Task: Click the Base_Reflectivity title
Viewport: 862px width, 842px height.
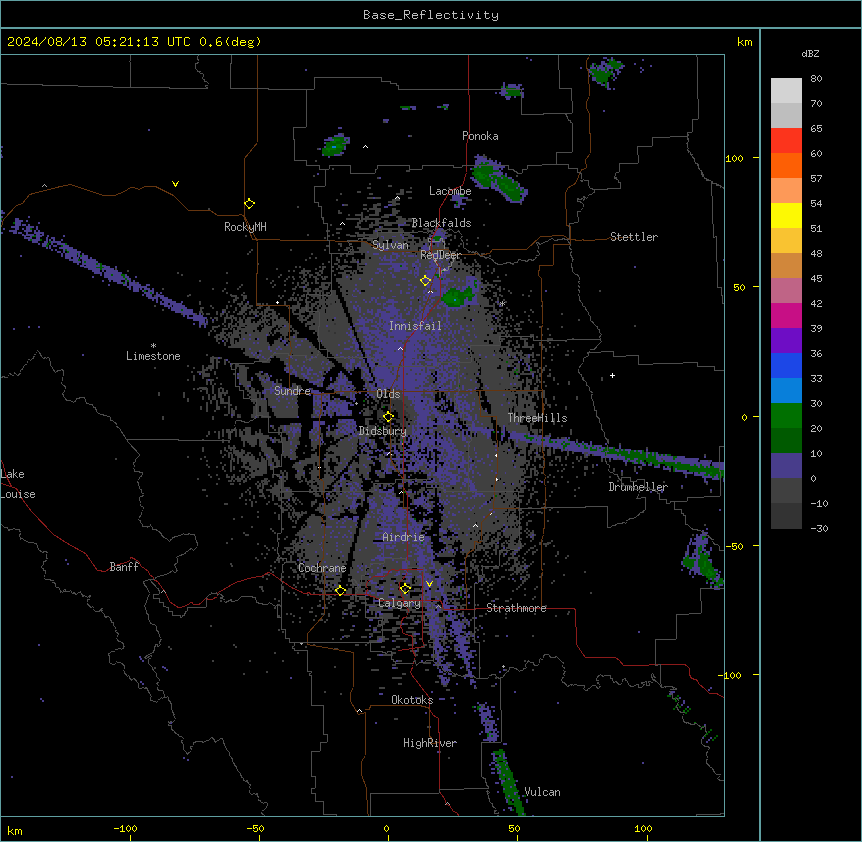Action: (431, 15)
